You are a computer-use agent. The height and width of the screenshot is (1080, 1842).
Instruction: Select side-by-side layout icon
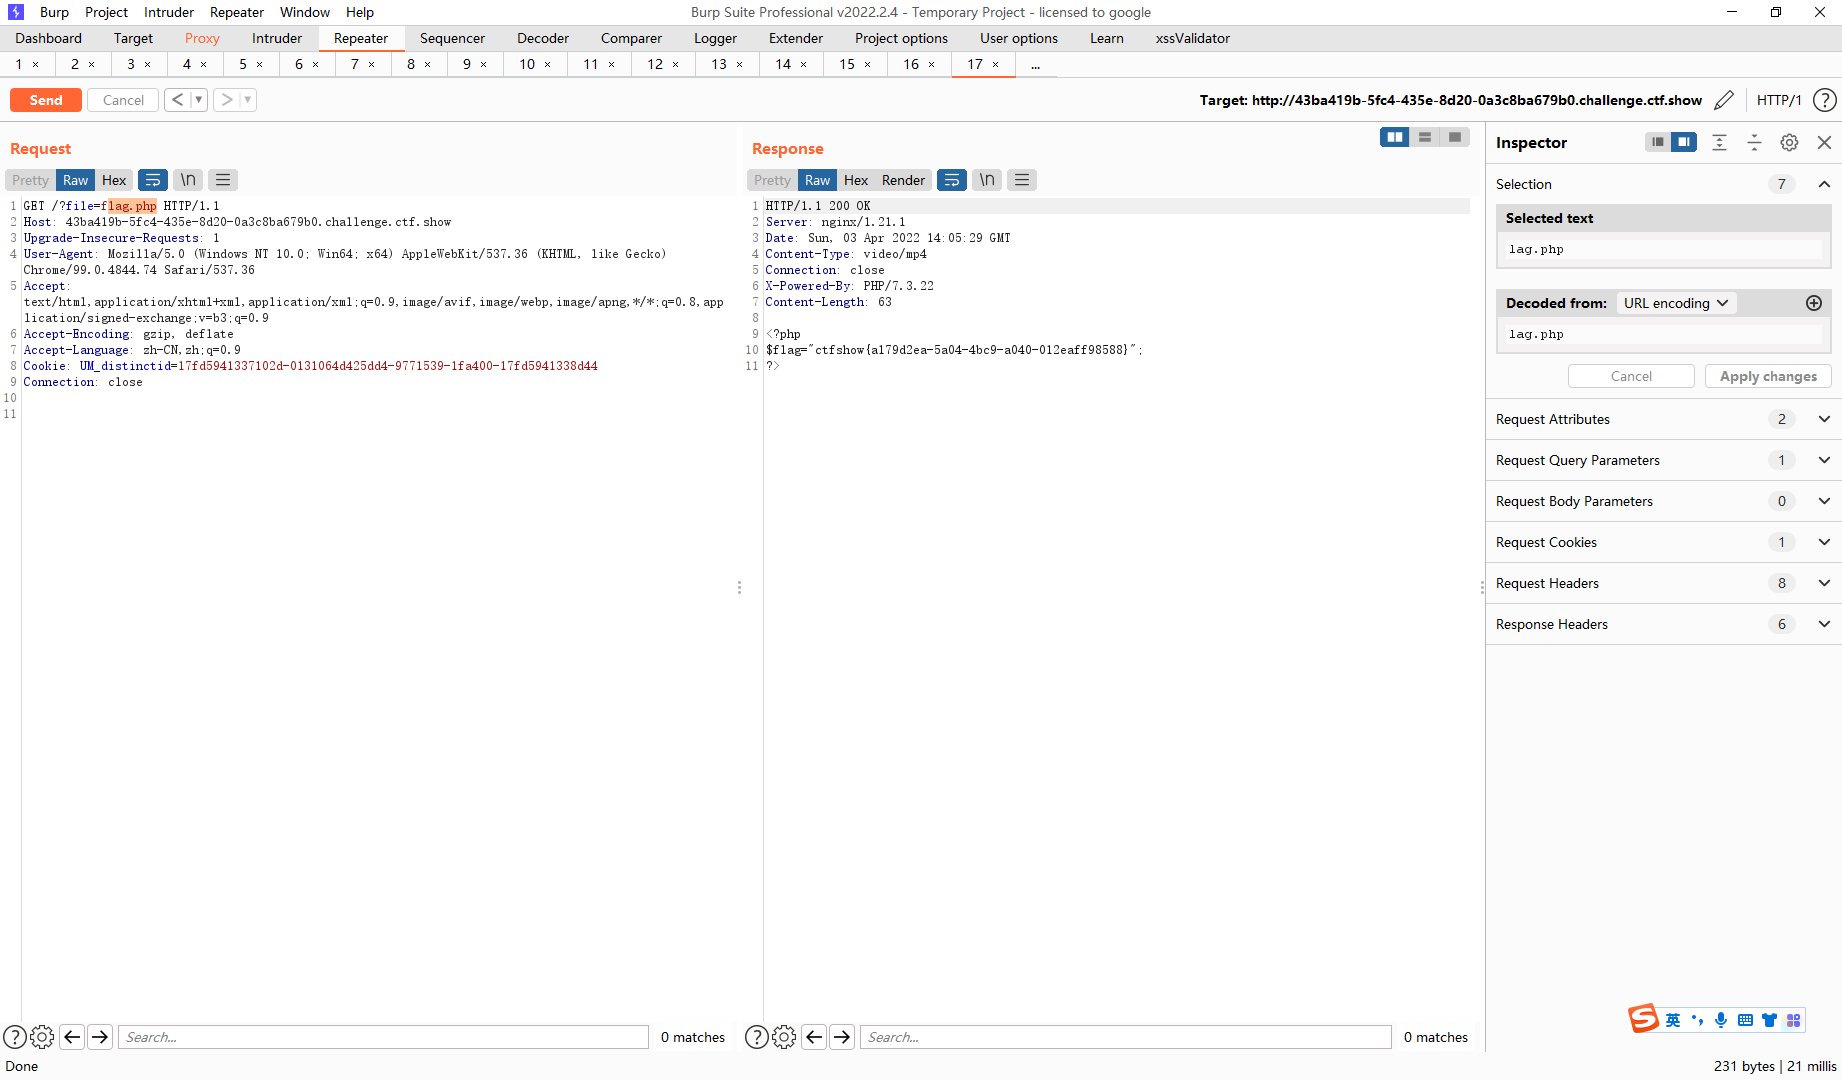(x=1394, y=137)
